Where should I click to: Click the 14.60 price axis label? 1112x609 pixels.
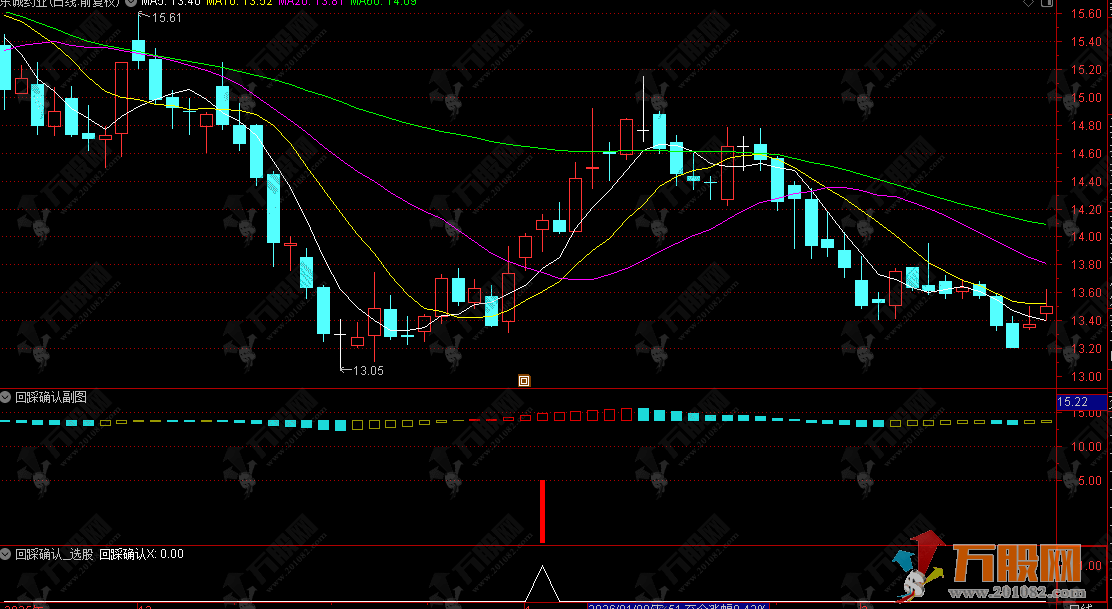(1086, 154)
